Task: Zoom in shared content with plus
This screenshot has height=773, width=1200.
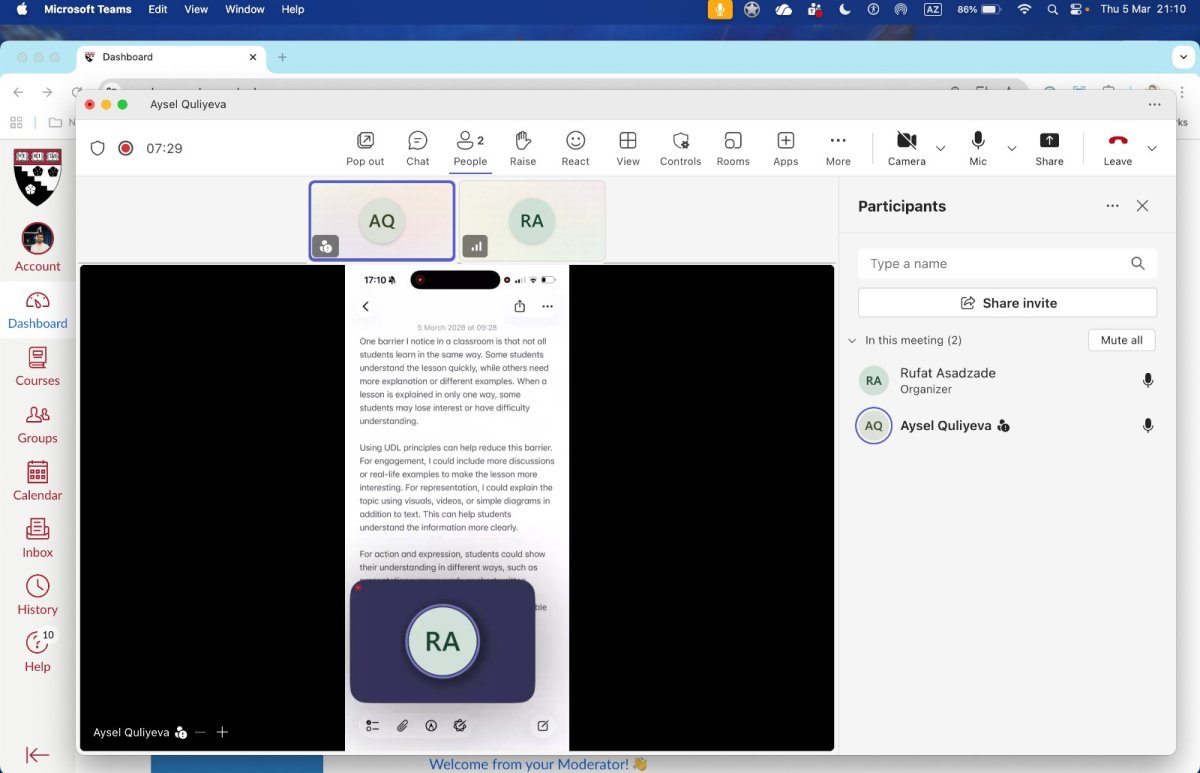Action: tap(222, 732)
